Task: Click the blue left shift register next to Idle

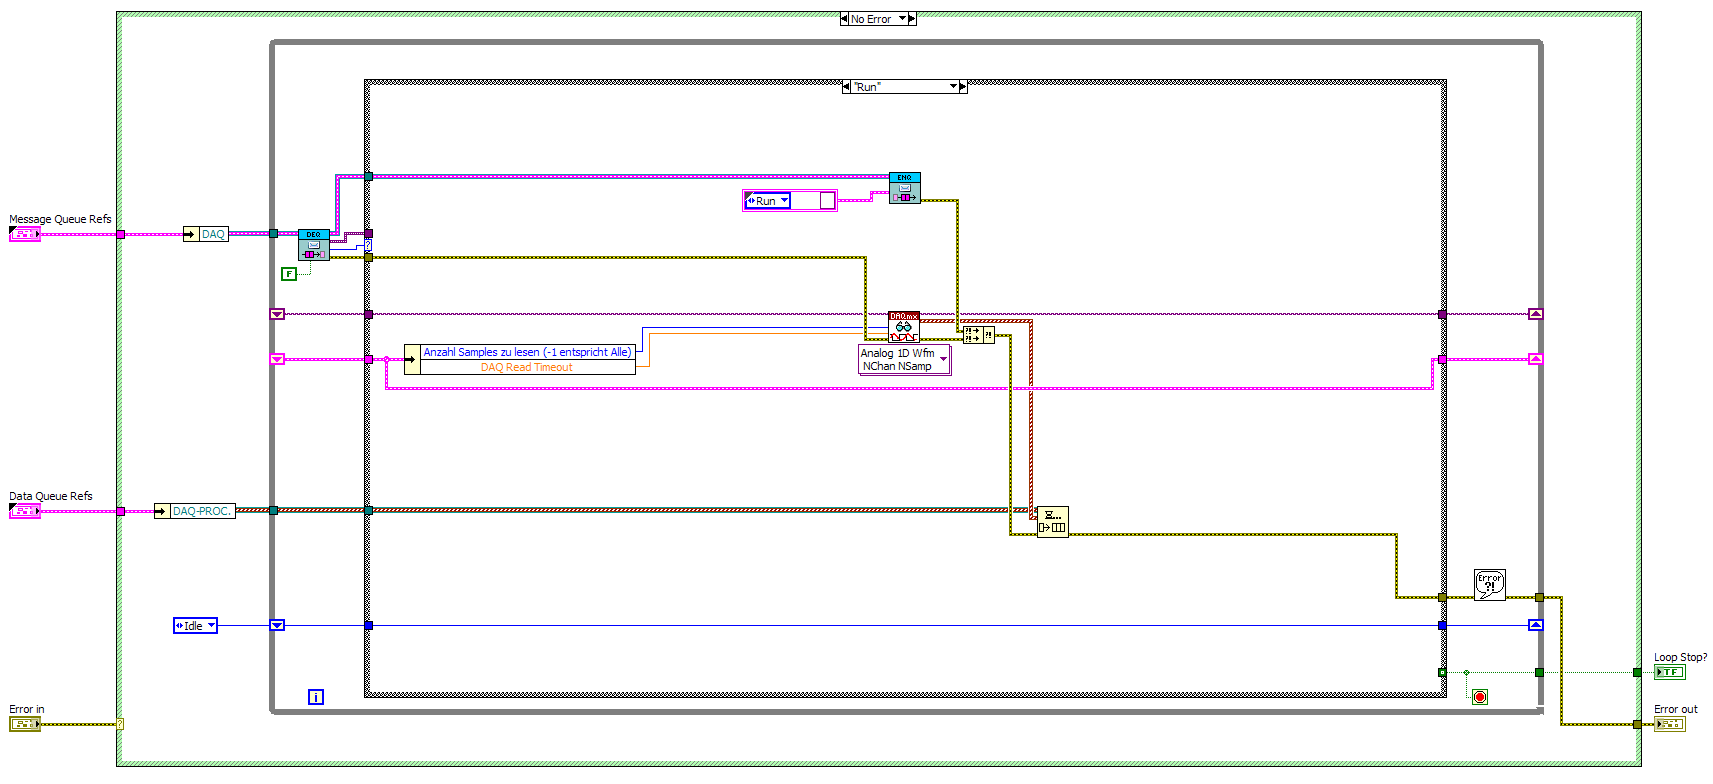Action: tap(277, 625)
